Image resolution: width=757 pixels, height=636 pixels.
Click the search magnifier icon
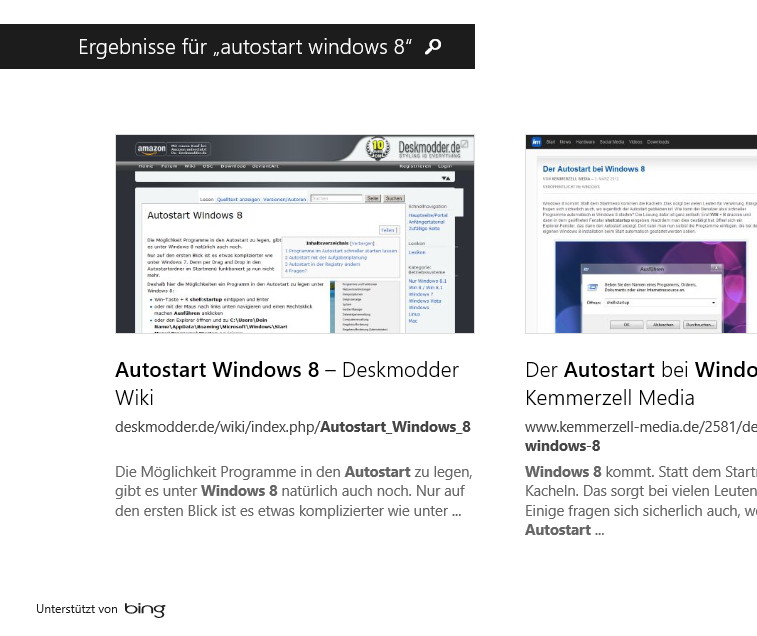point(433,46)
